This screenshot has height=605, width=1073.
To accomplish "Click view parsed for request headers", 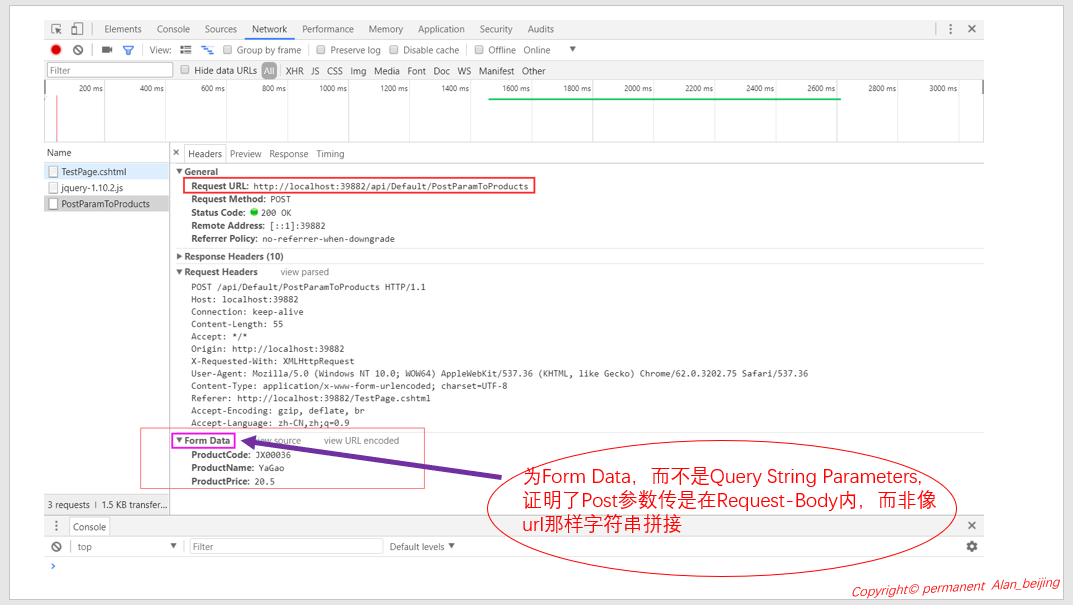I will pyautogui.click(x=305, y=272).
